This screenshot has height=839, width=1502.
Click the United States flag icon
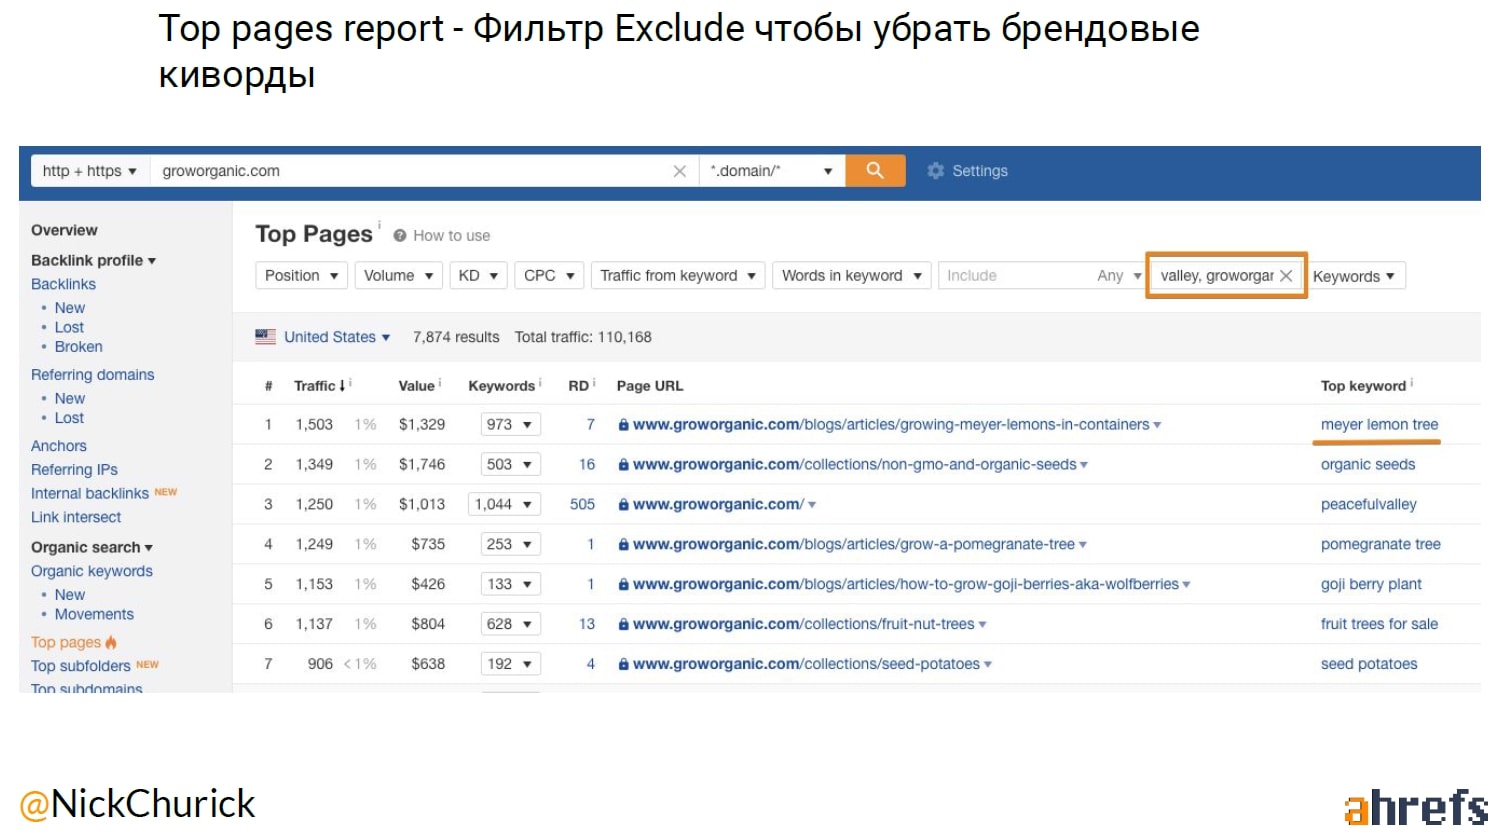click(x=265, y=337)
